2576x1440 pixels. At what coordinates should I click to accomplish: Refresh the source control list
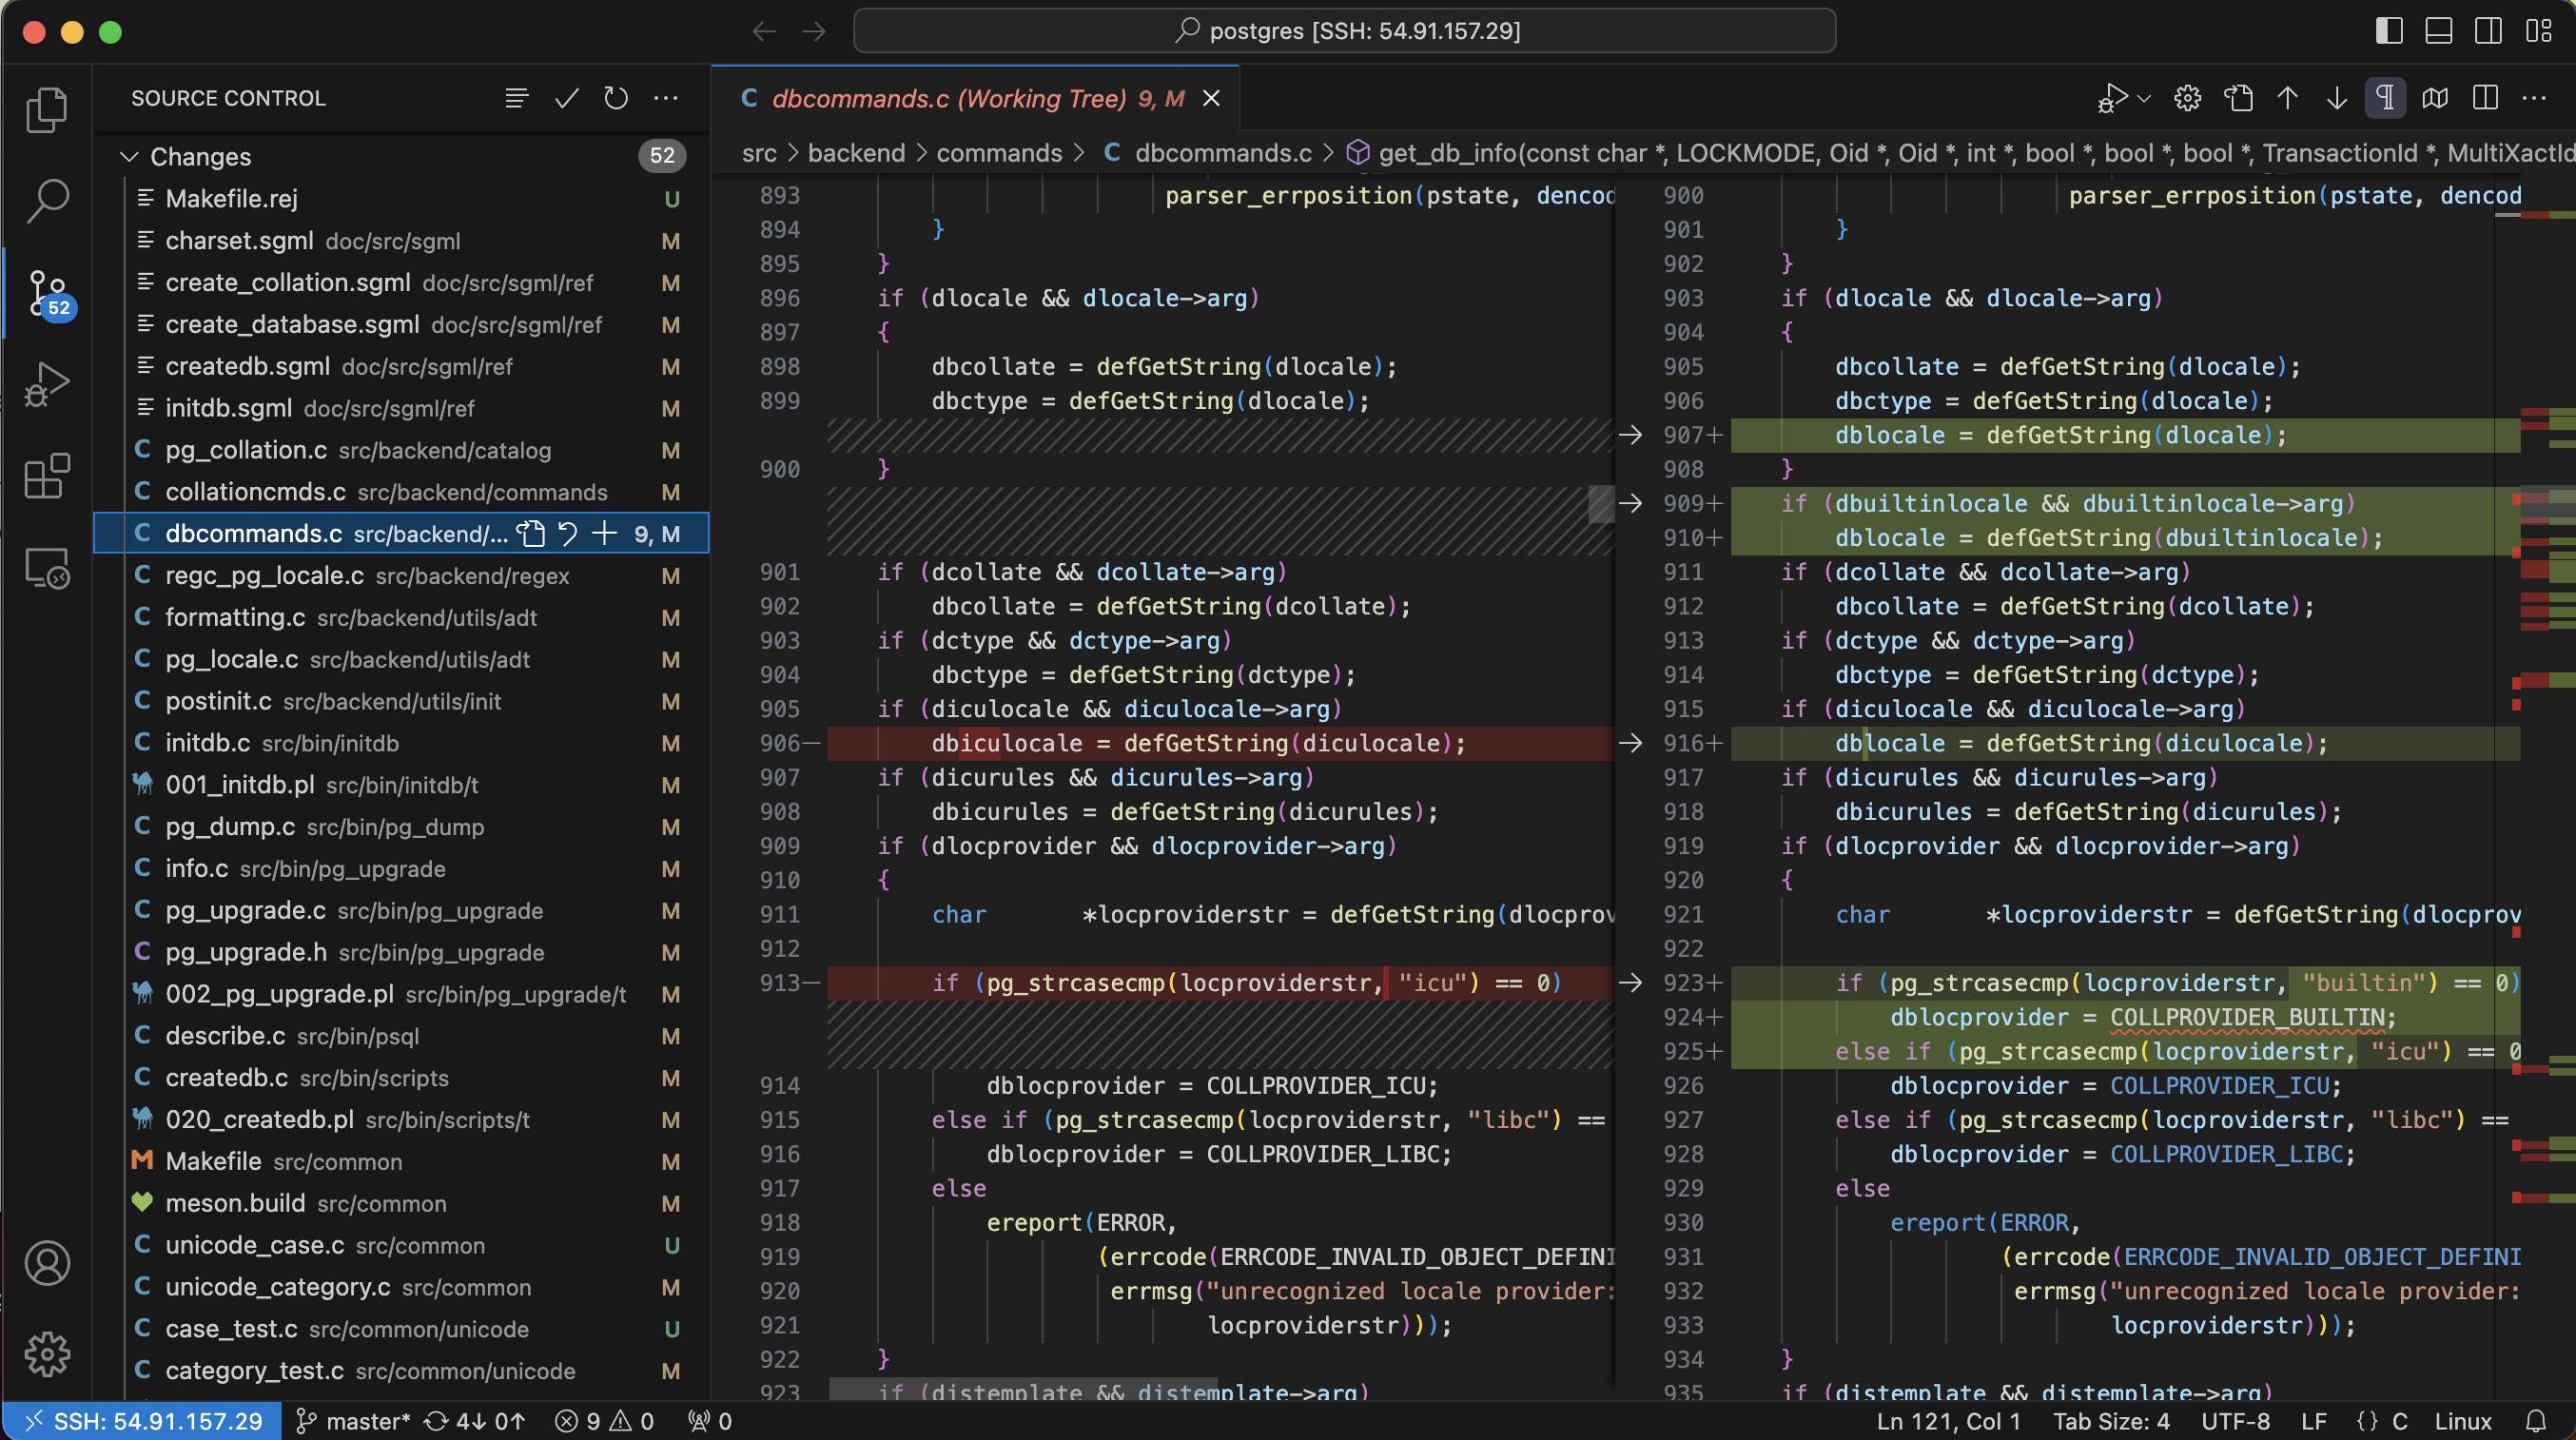tap(616, 98)
